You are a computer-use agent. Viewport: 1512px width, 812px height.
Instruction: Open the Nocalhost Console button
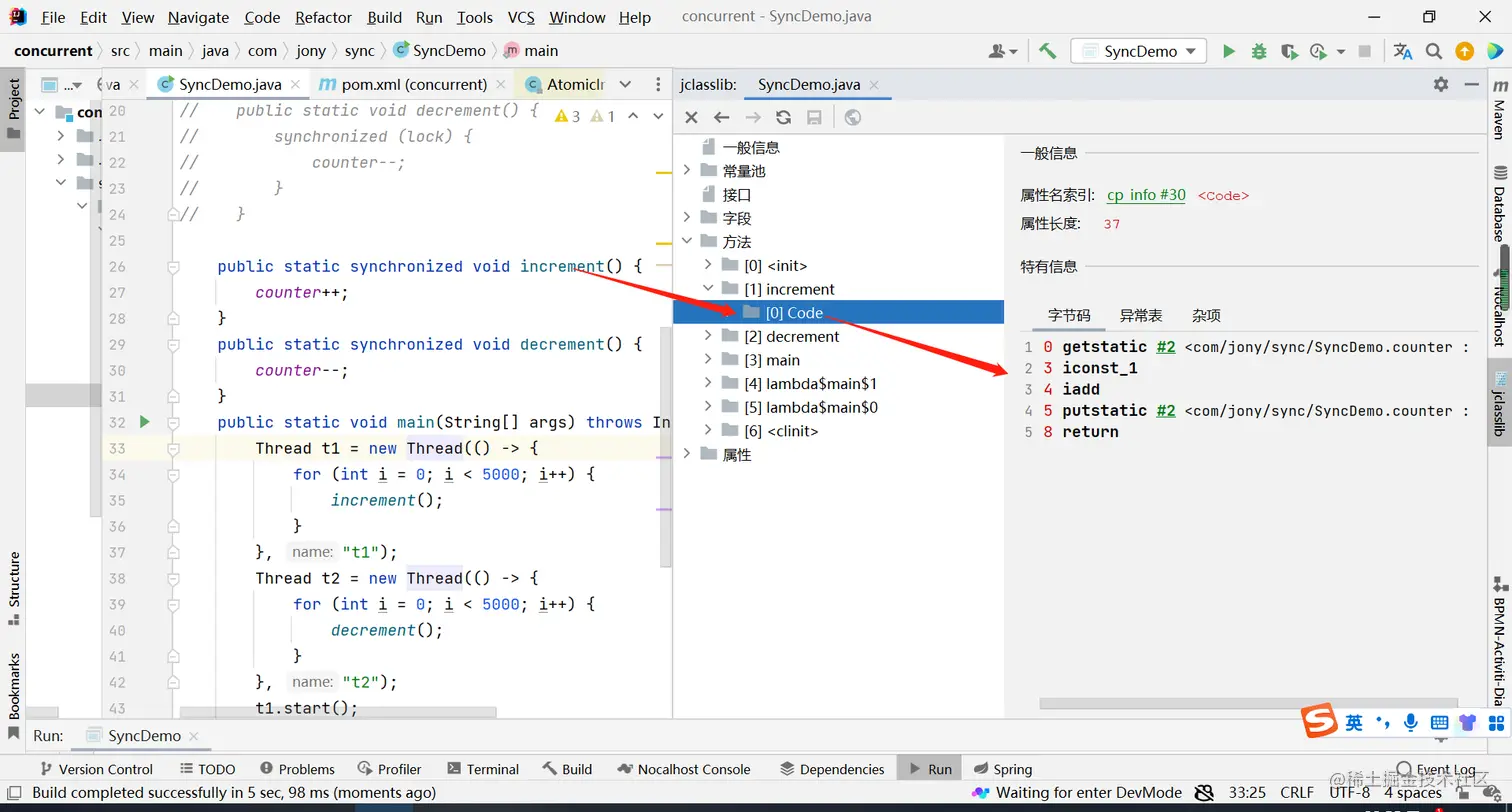685,769
